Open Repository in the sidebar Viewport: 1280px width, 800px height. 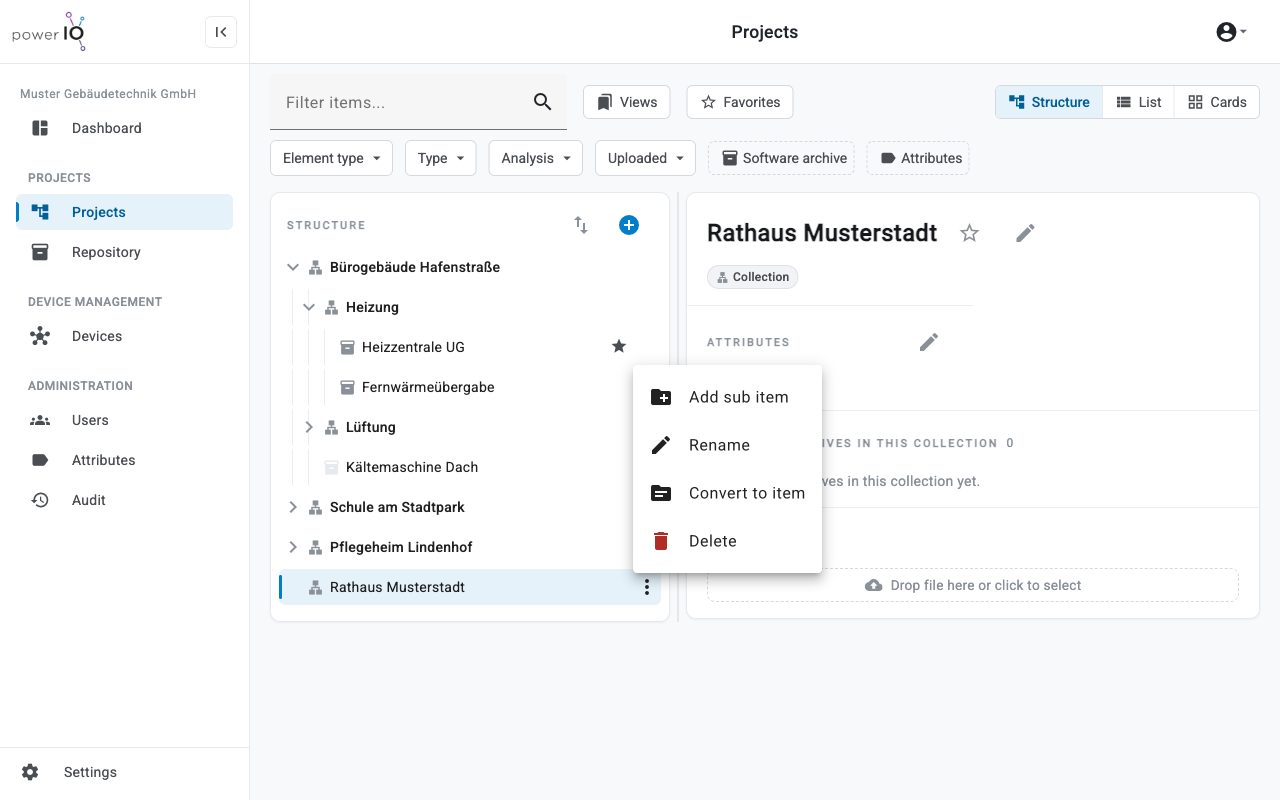click(124, 252)
